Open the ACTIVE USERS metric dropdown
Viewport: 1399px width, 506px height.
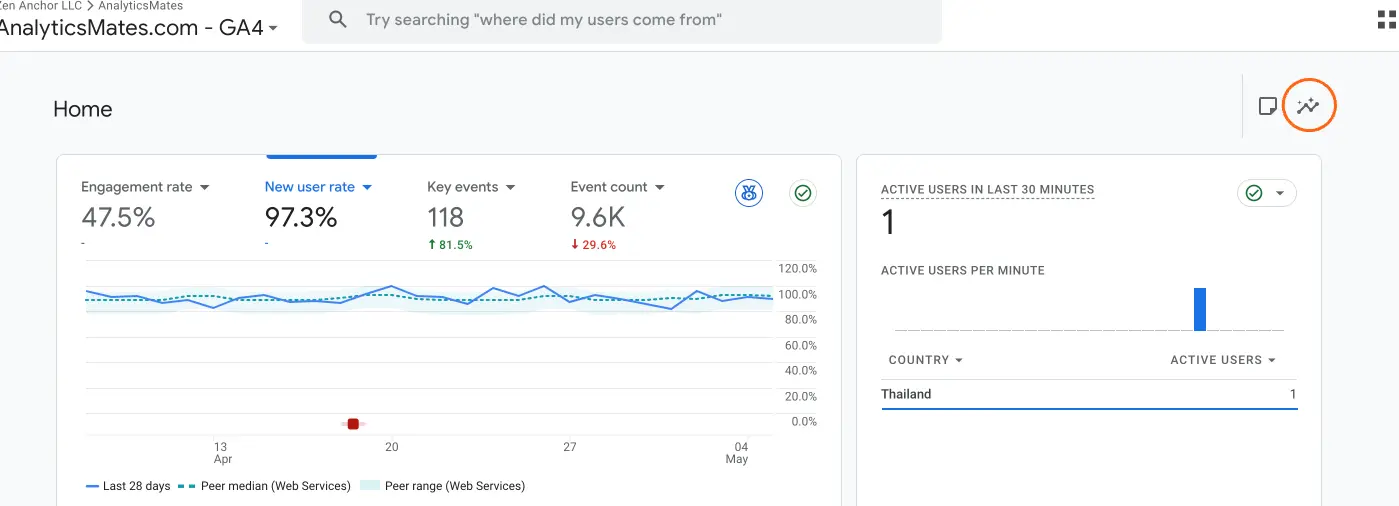(x=1223, y=360)
